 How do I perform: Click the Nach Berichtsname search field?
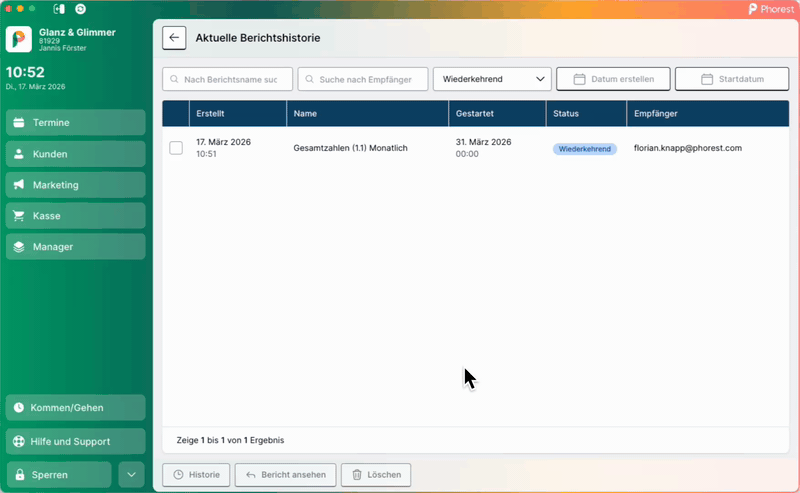pyautogui.click(x=228, y=79)
